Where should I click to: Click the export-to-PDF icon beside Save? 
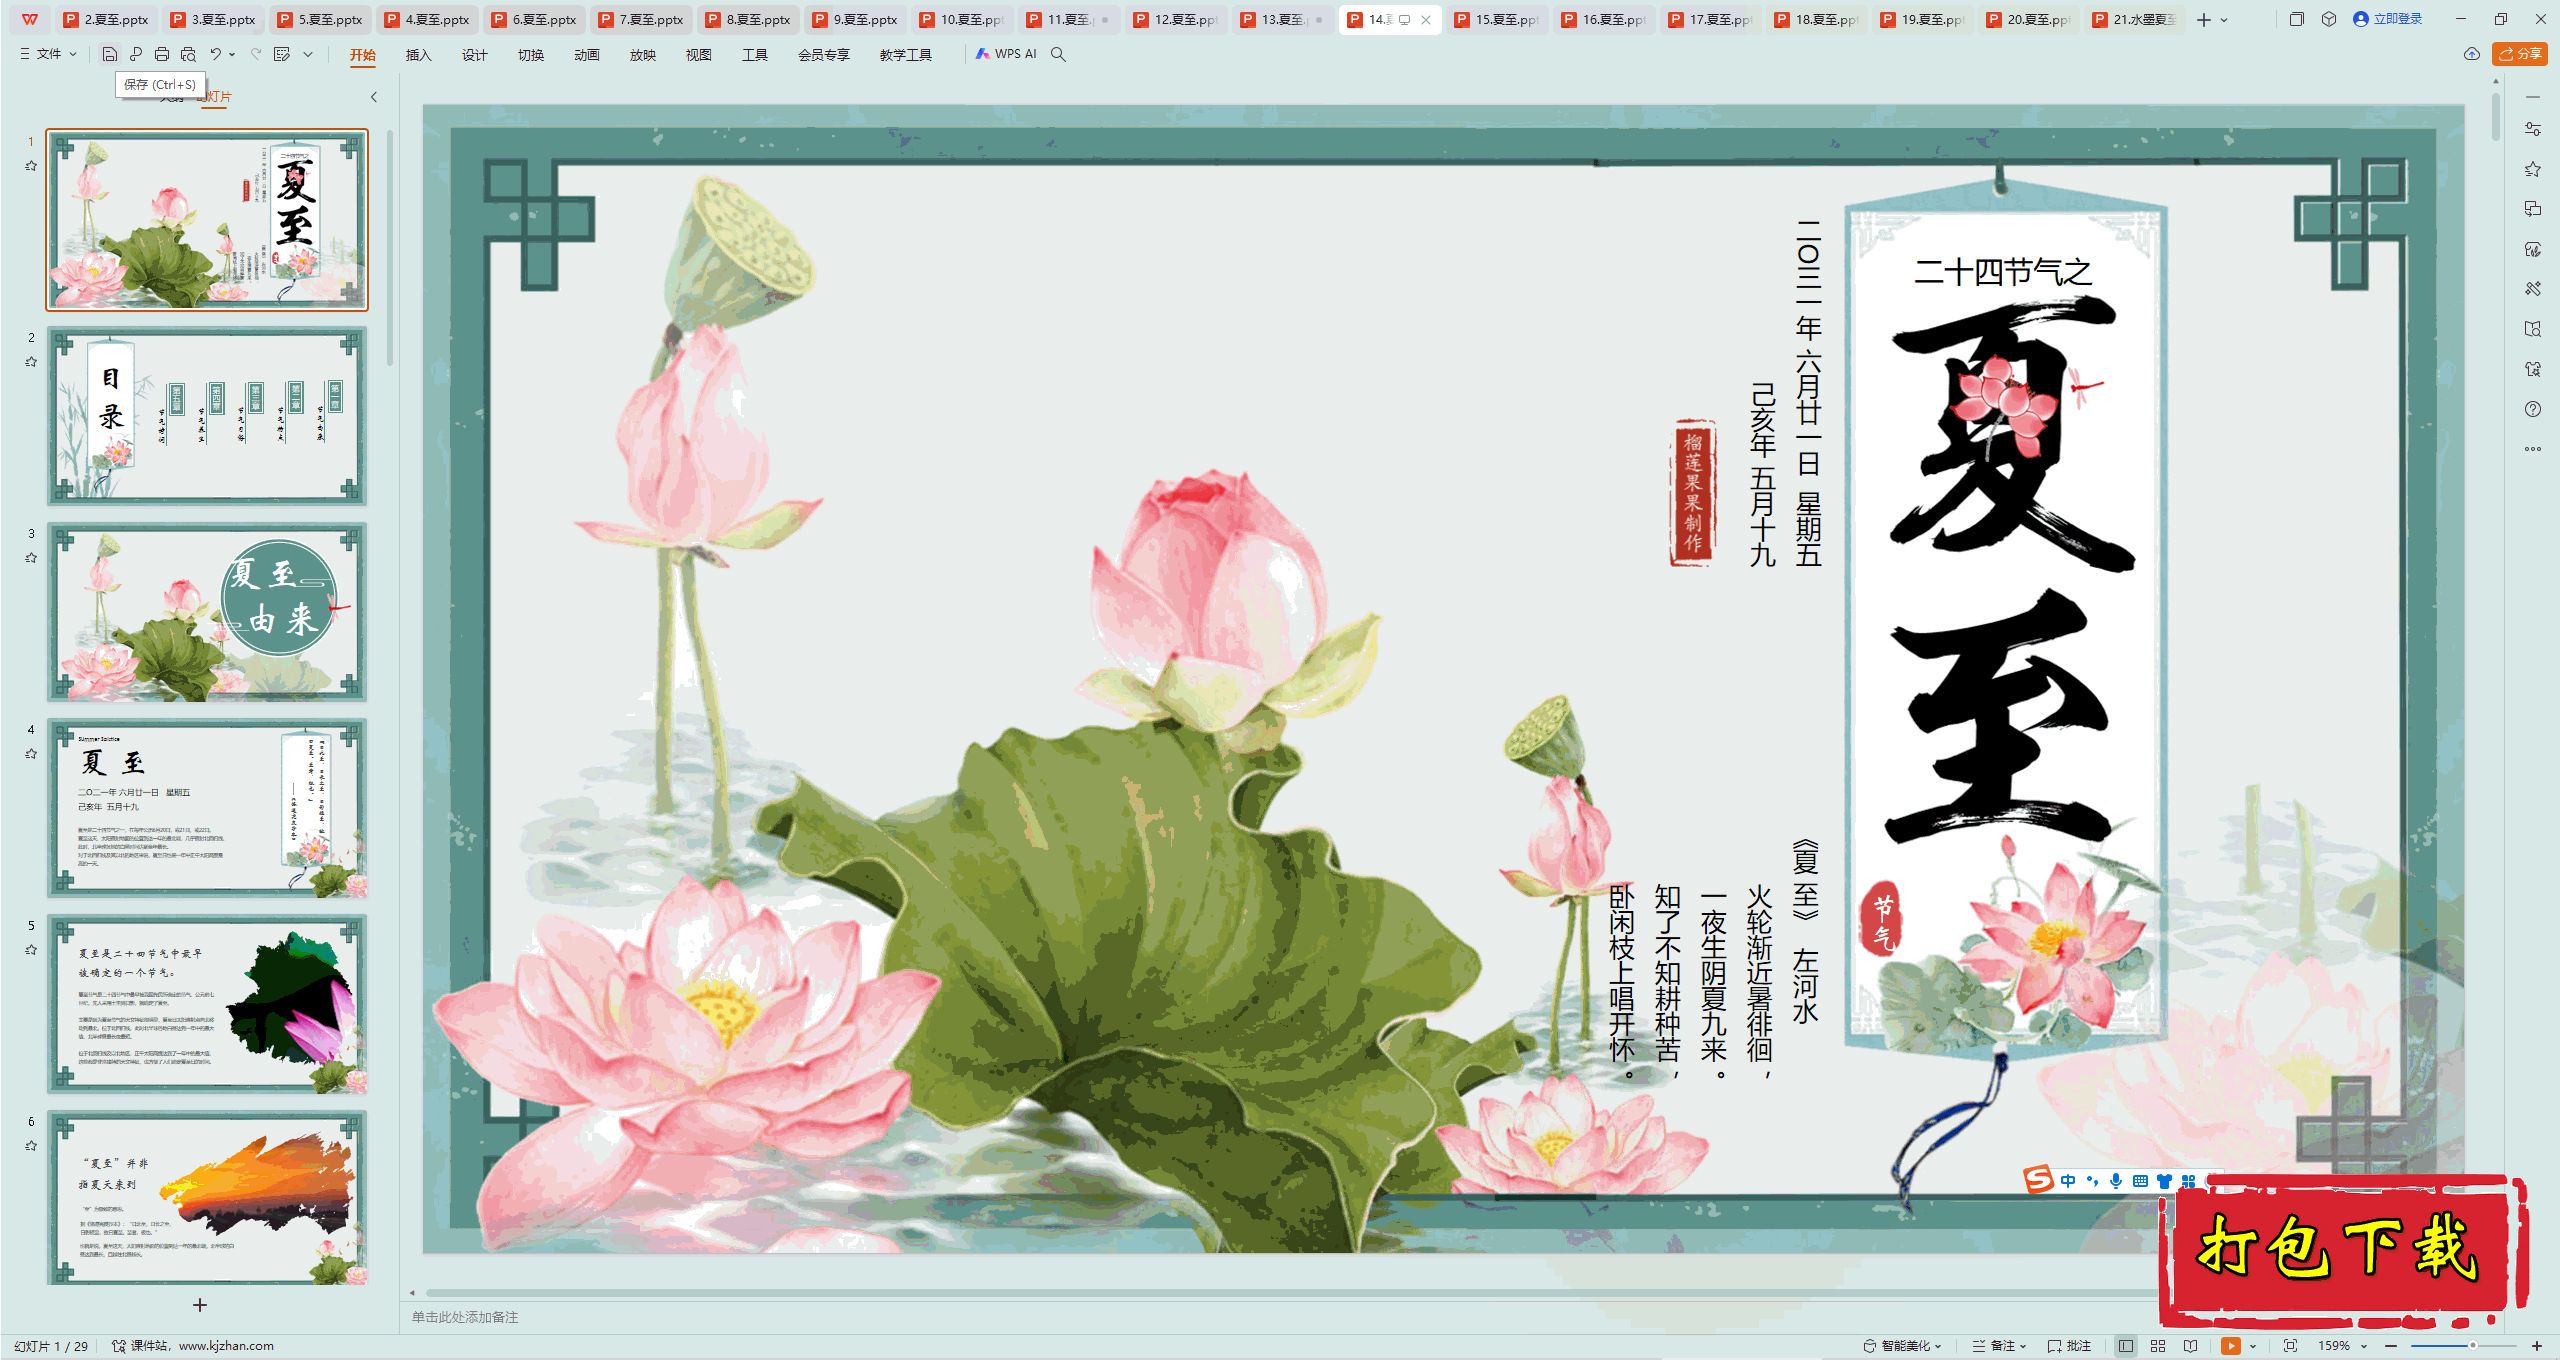(136, 54)
